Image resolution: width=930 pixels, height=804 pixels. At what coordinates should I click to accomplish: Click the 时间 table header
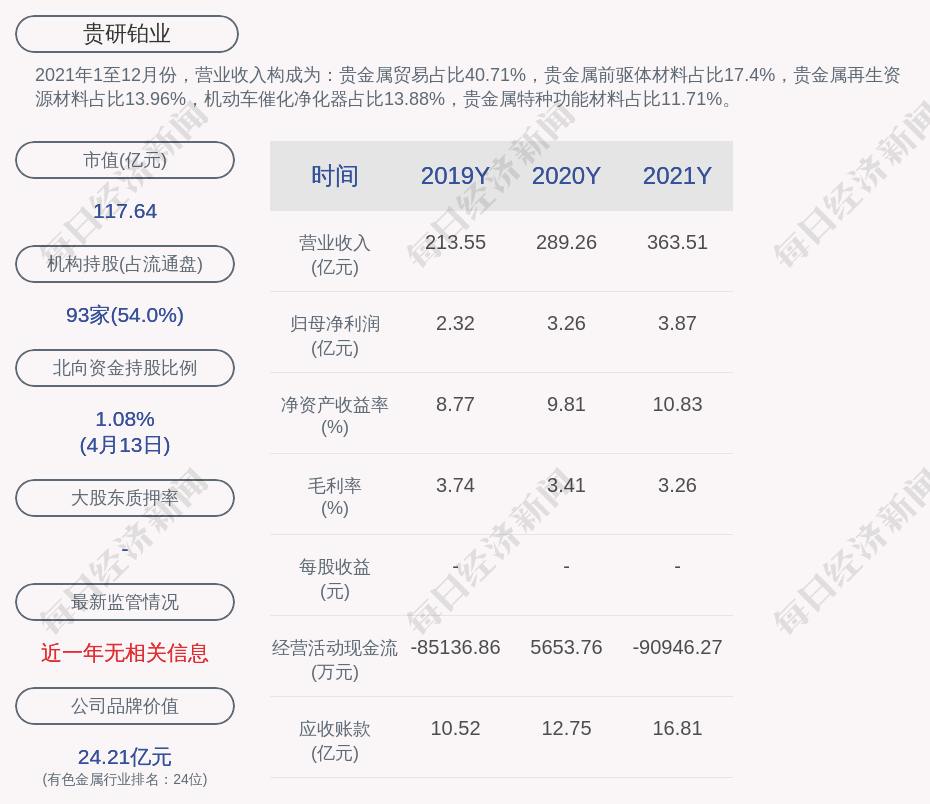[x=335, y=176]
